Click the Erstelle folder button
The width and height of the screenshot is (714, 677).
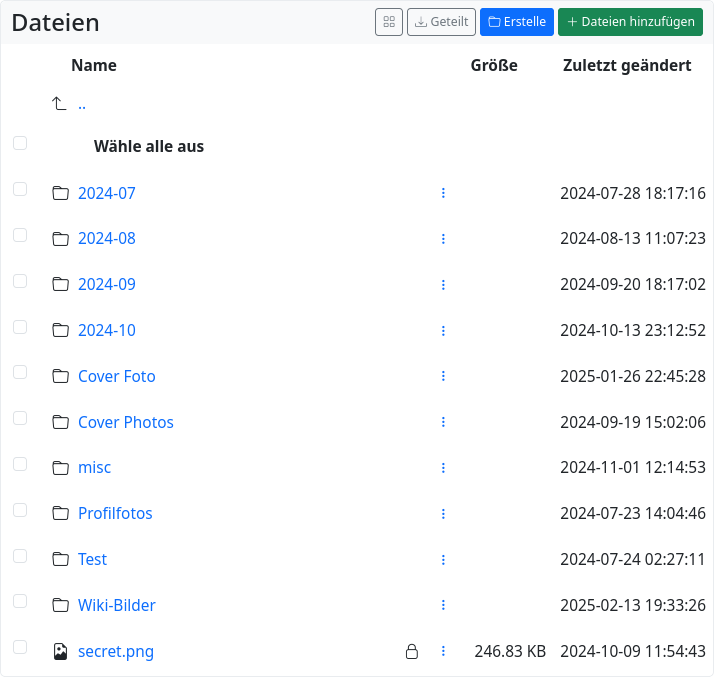(x=517, y=22)
